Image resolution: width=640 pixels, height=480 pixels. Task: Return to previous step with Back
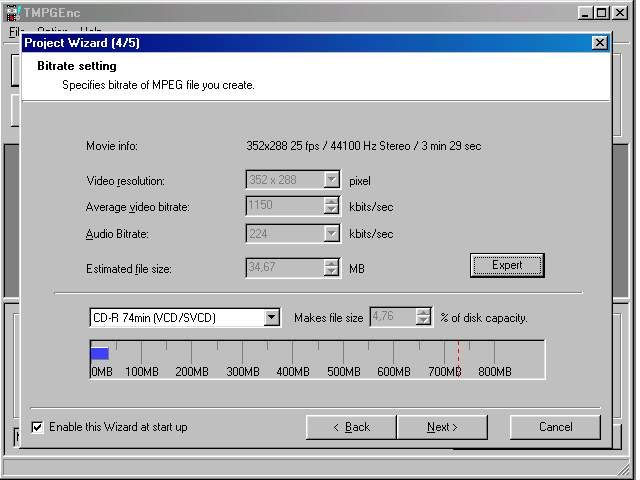[351, 427]
